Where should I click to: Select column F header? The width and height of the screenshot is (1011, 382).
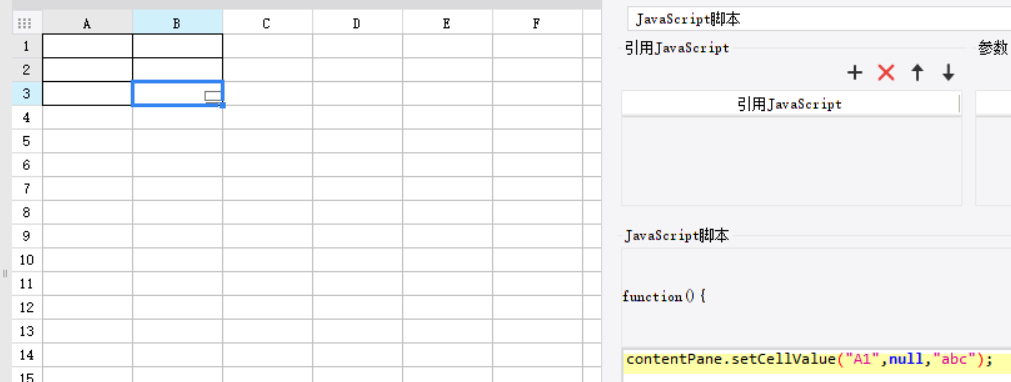pyautogui.click(x=537, y=24)
